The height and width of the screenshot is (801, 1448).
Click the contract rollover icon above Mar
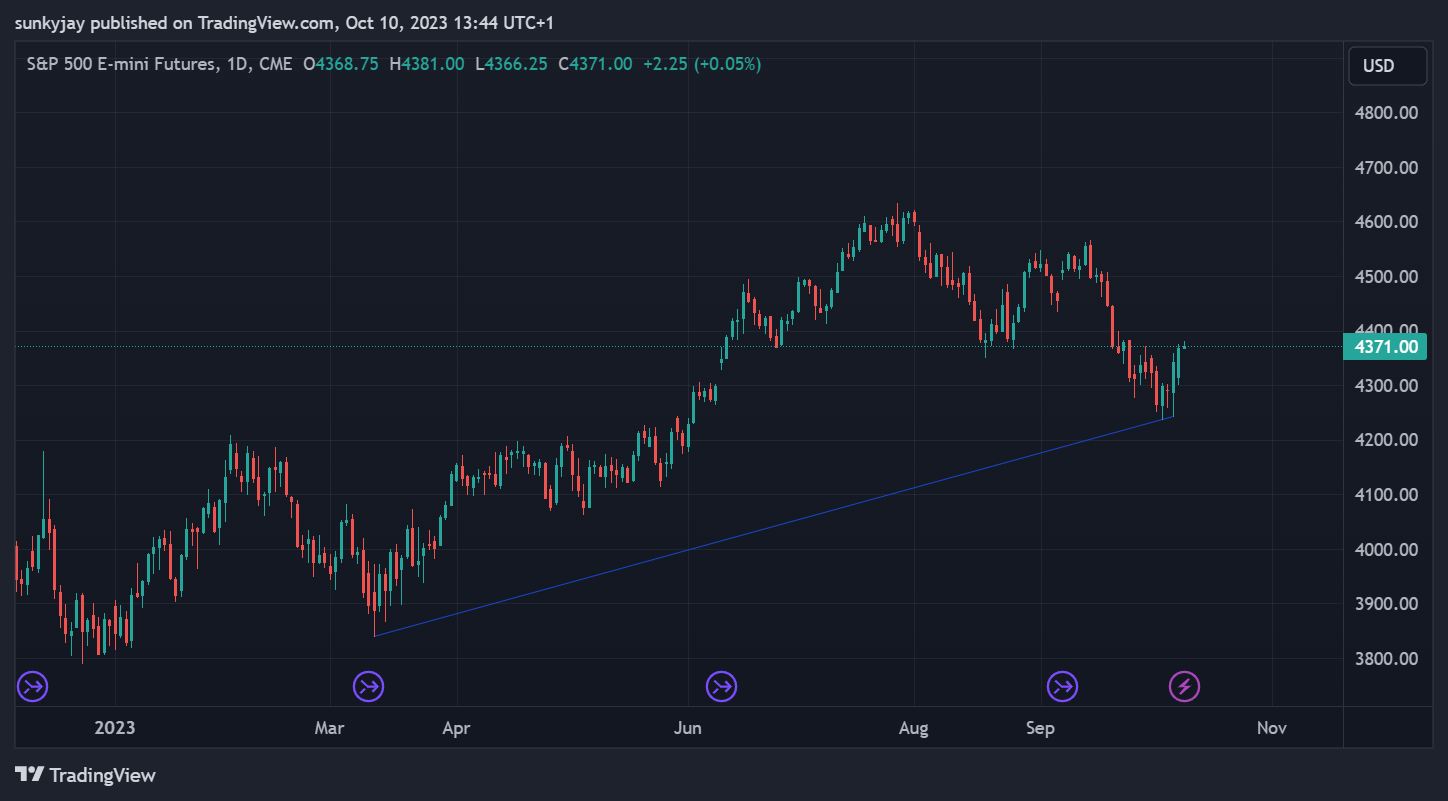coord(369,687)
